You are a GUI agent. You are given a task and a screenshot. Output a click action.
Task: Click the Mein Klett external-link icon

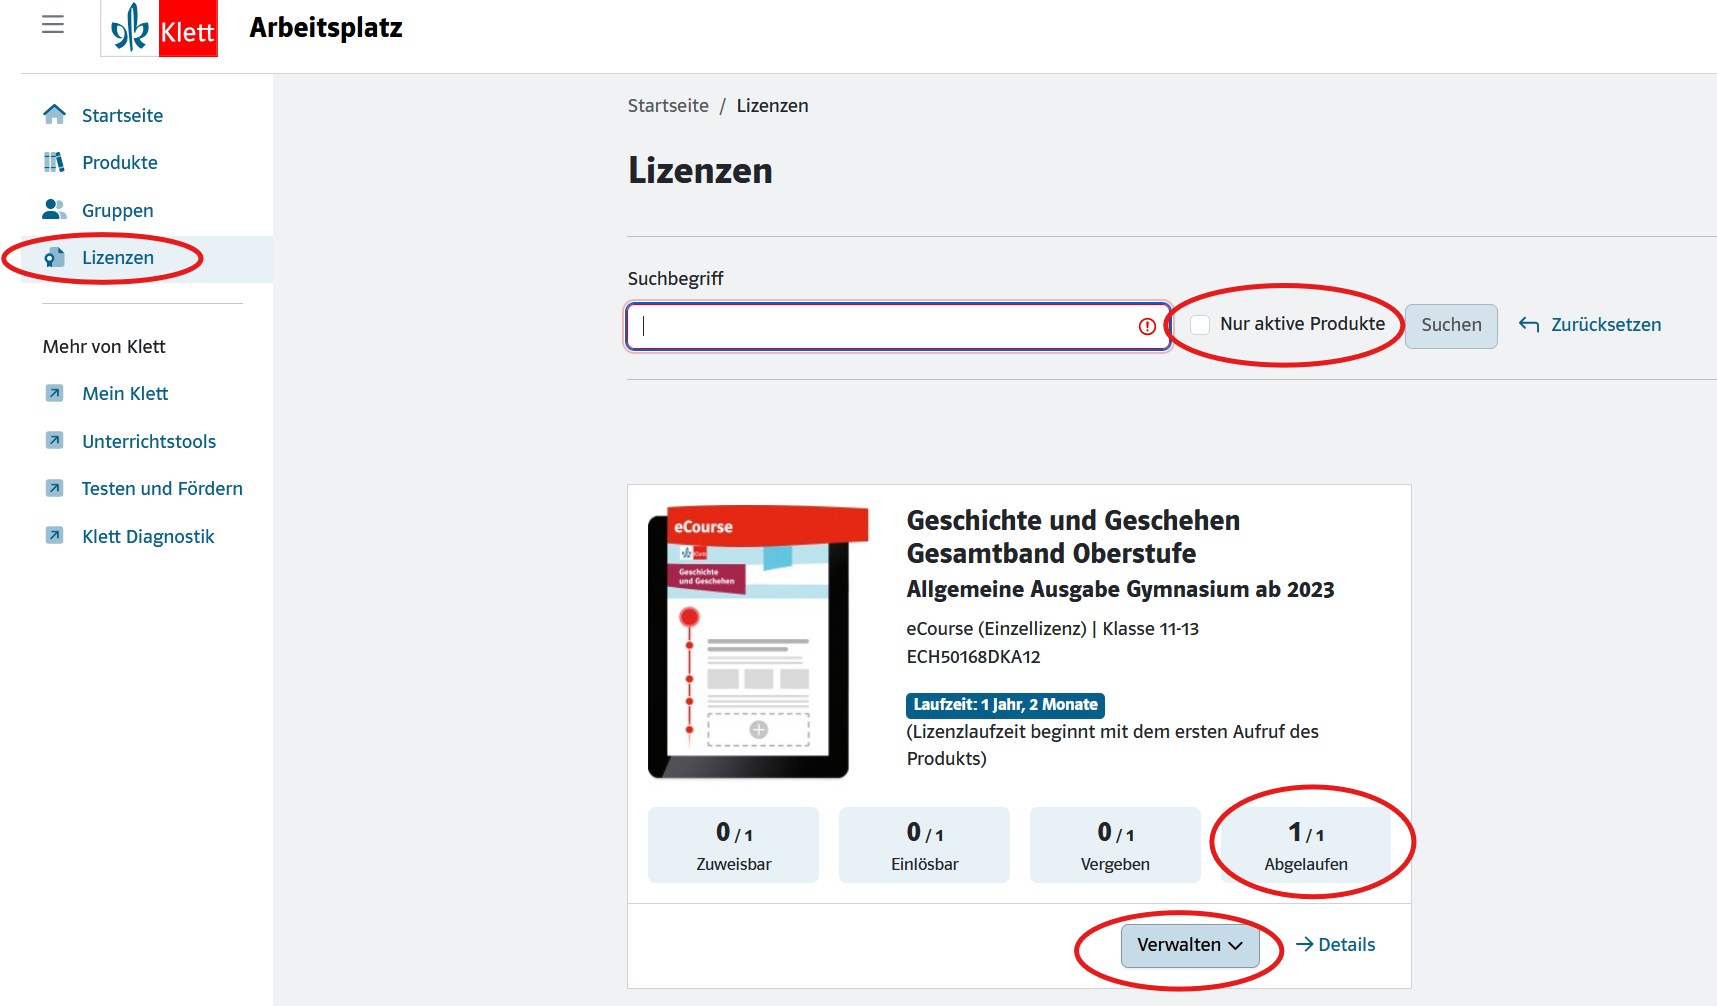[55, 393]
